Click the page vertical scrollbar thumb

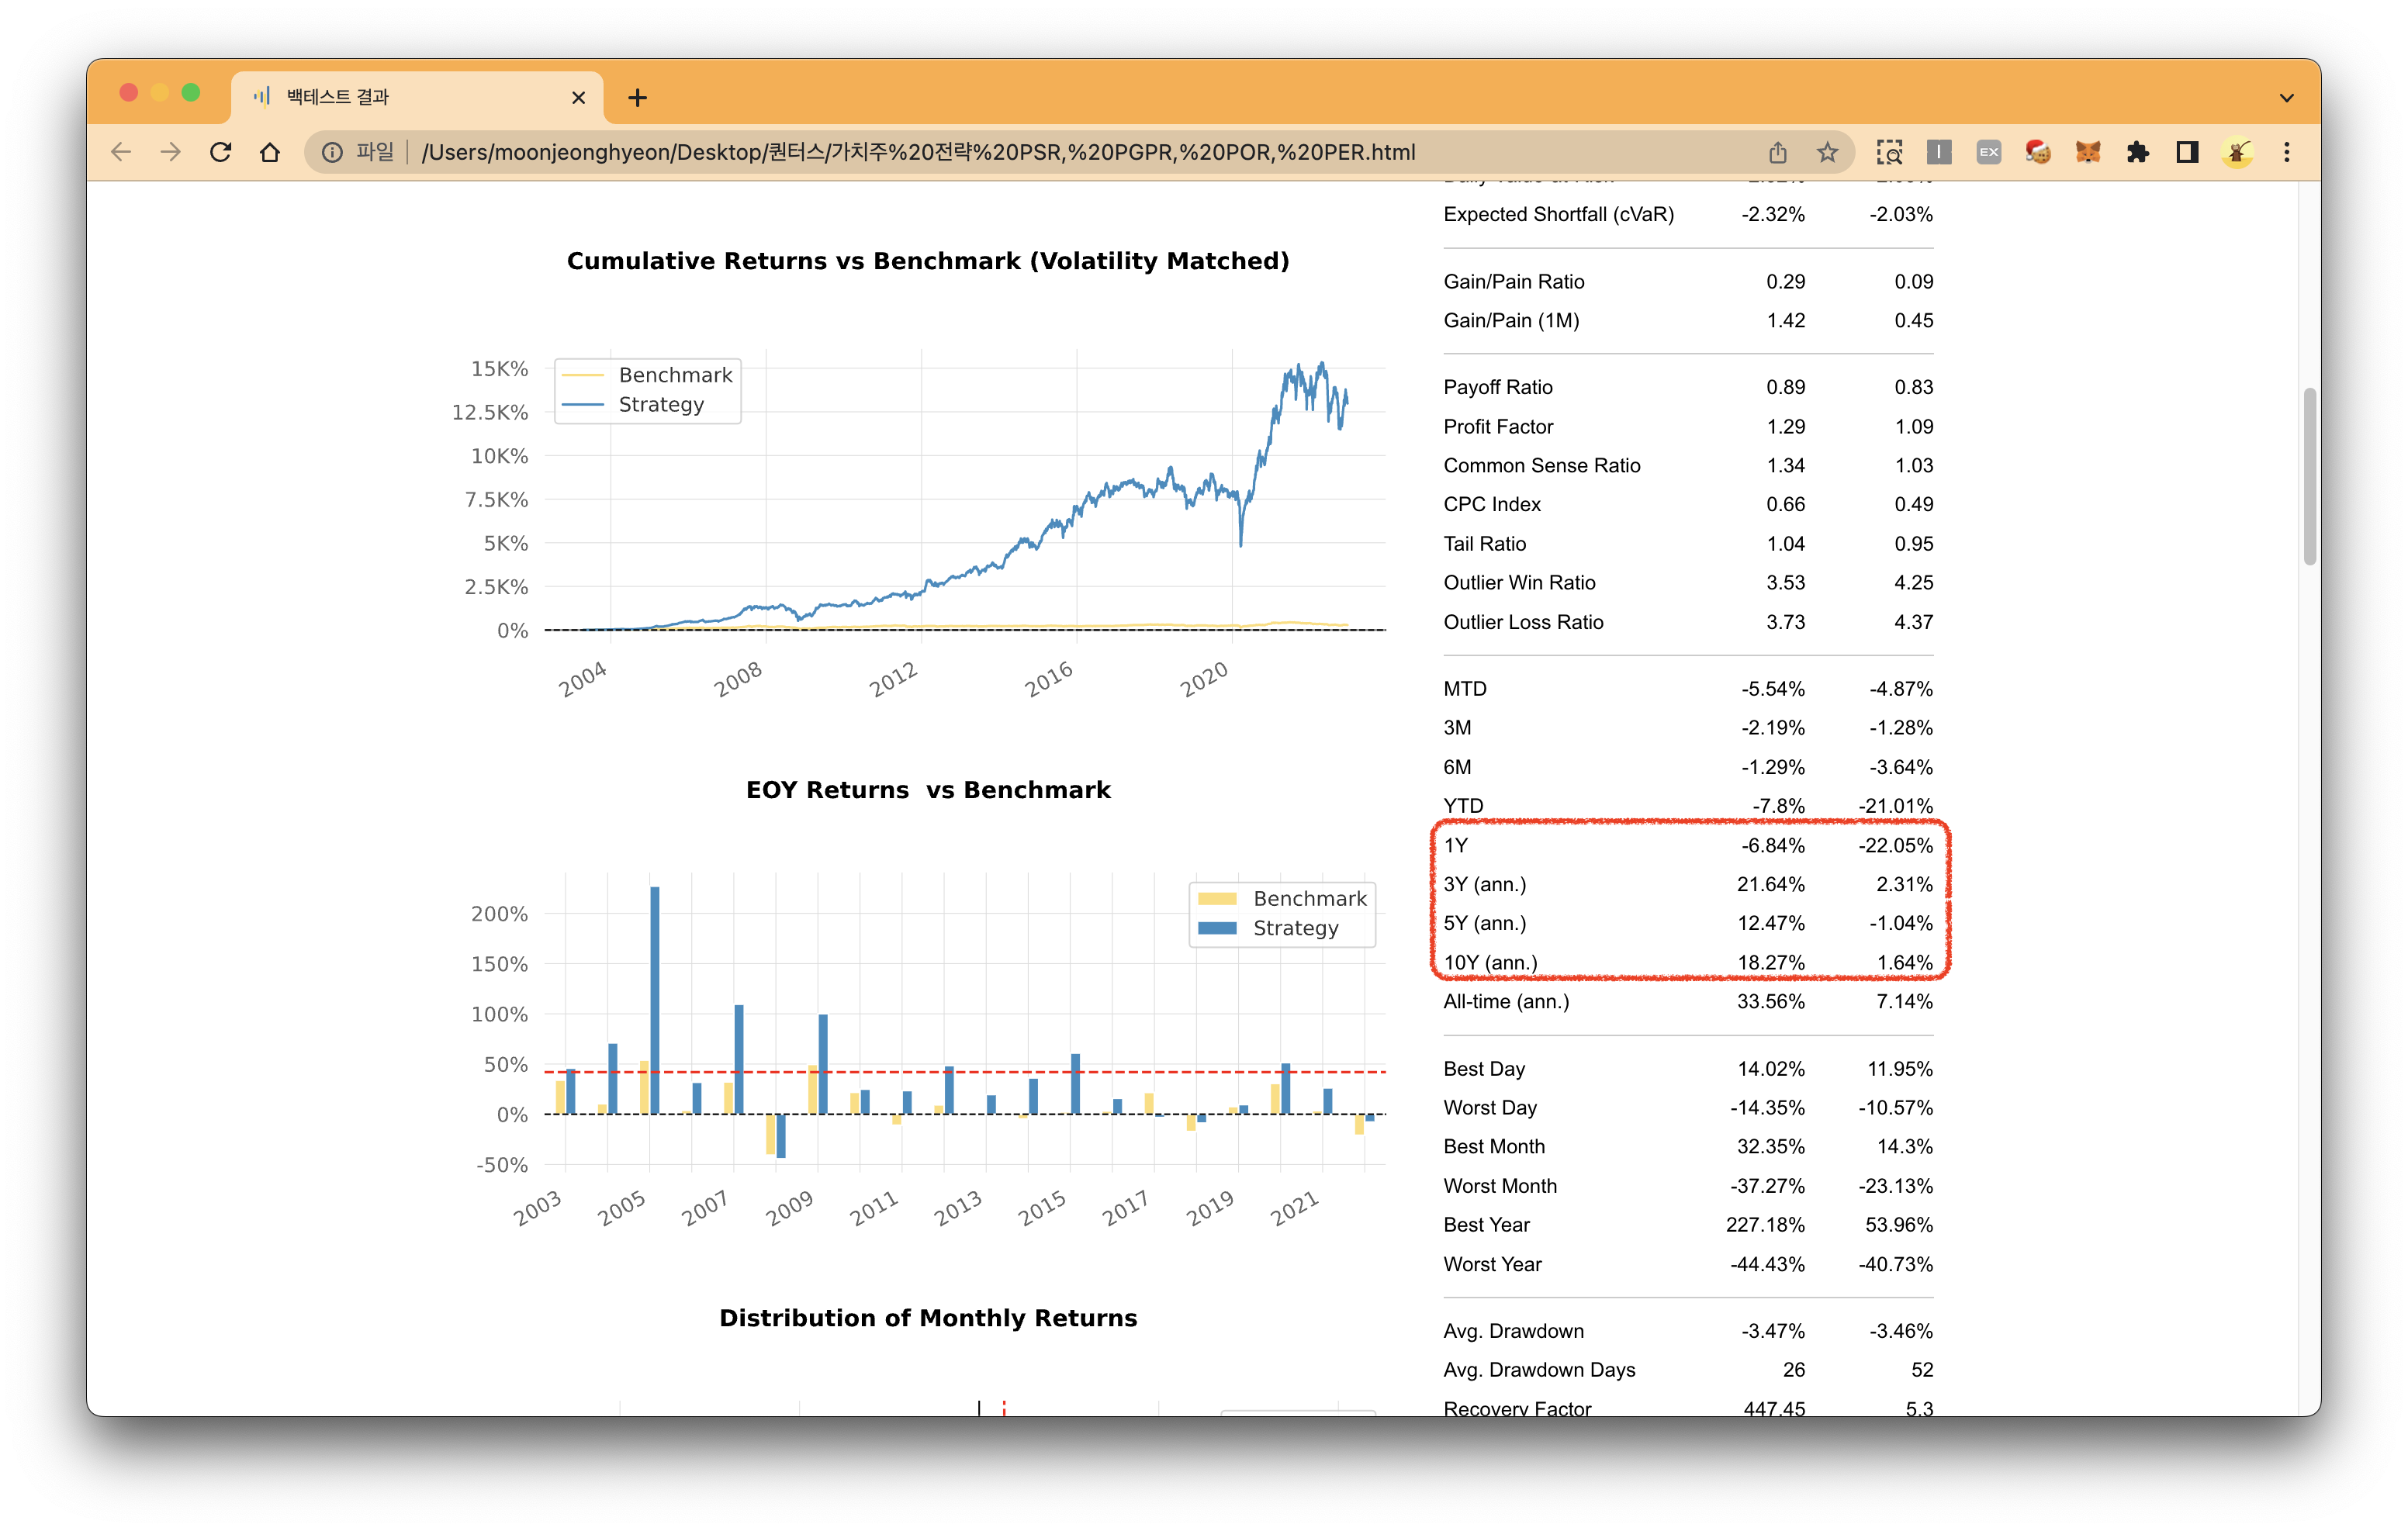coord(2309,476)
